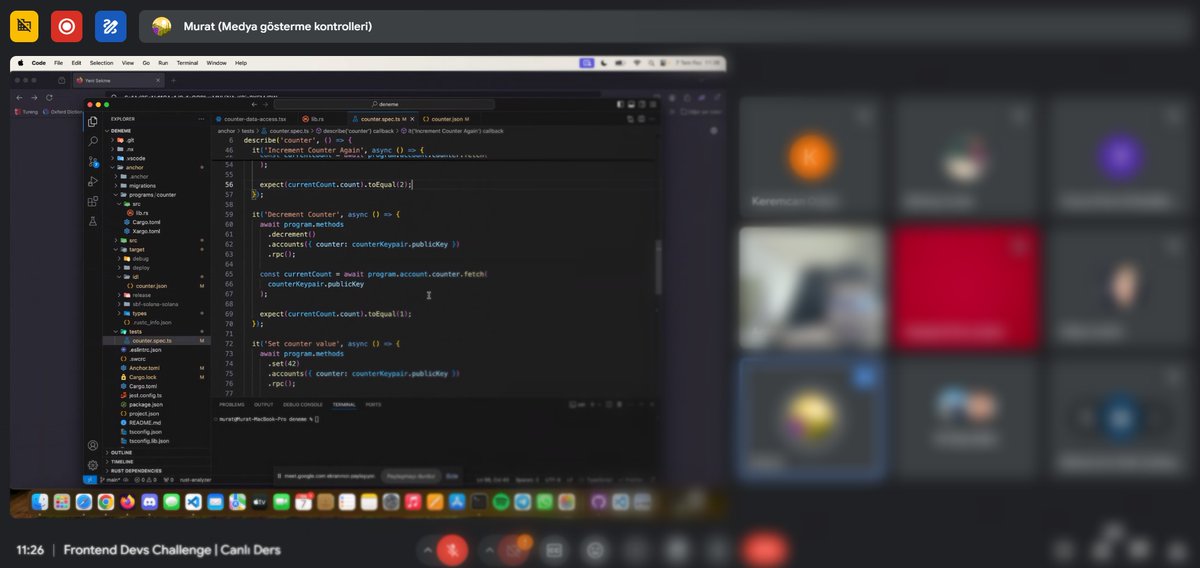This screenshot has height=568, width=1200.
Task: Open camera options chevron in Meet
Action: (x=489, y=549)
